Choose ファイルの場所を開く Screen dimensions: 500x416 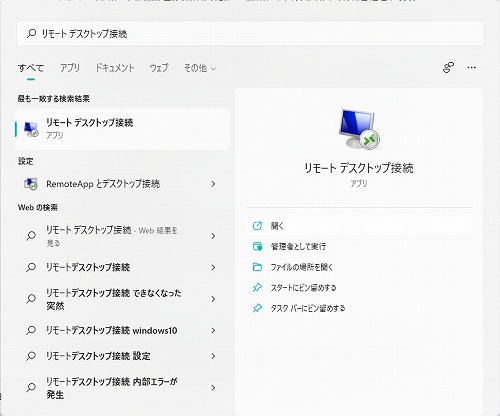pos(359,267)
